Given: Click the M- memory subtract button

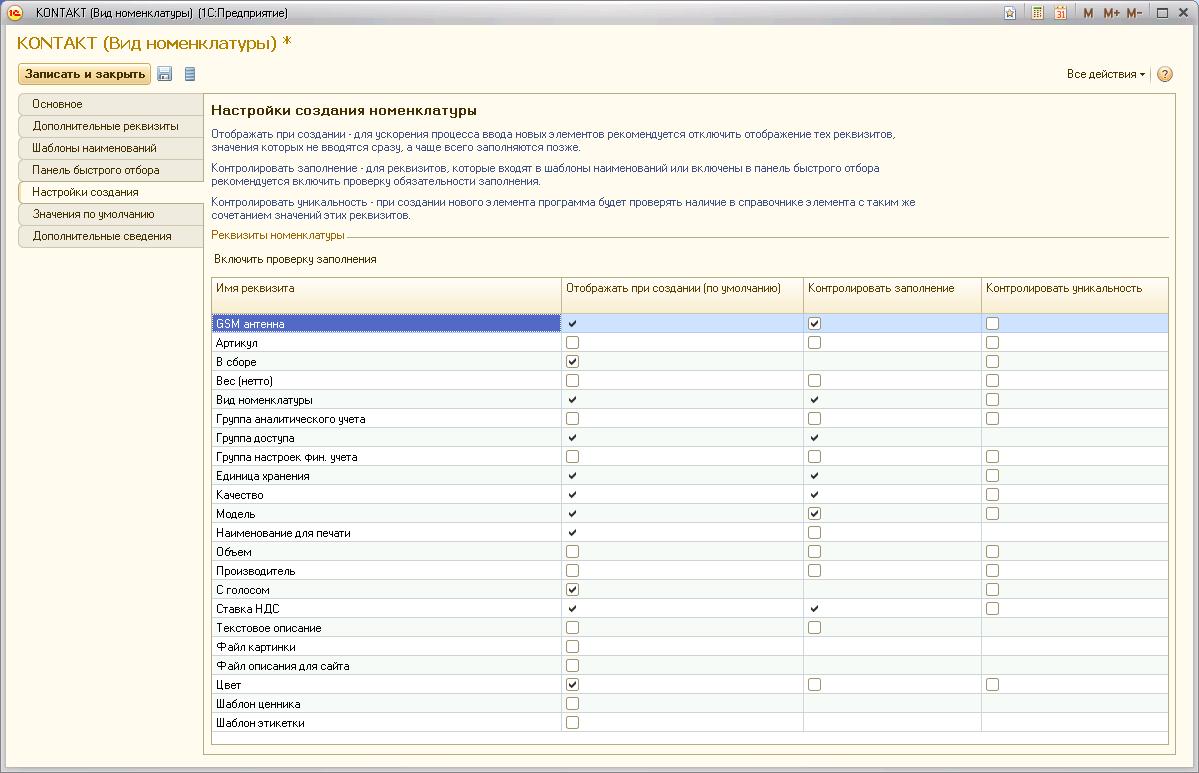Looking at the screenshot, I should point(1134,13).
